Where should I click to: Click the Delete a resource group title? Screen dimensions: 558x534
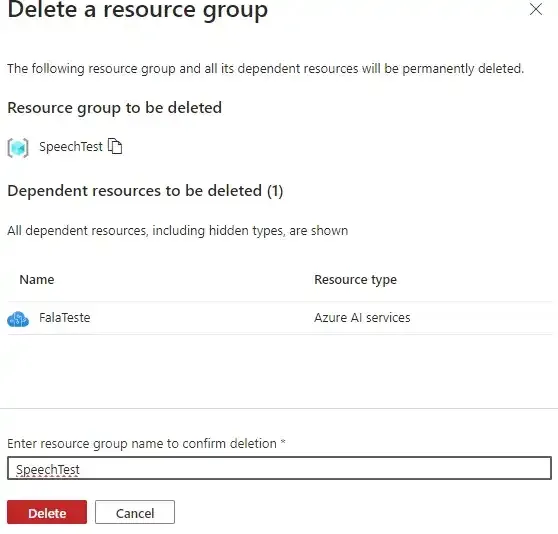tap(137, 10)
